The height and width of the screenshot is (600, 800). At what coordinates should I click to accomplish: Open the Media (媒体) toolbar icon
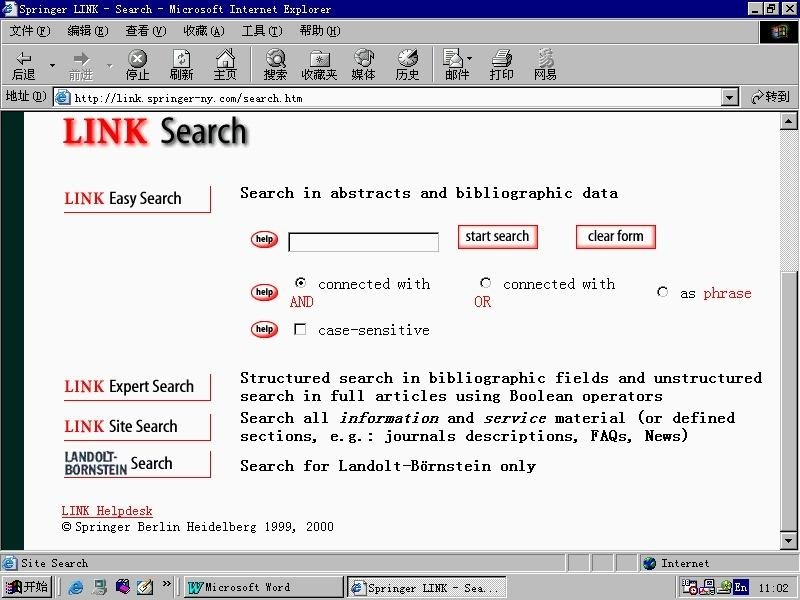pos(364,65)
